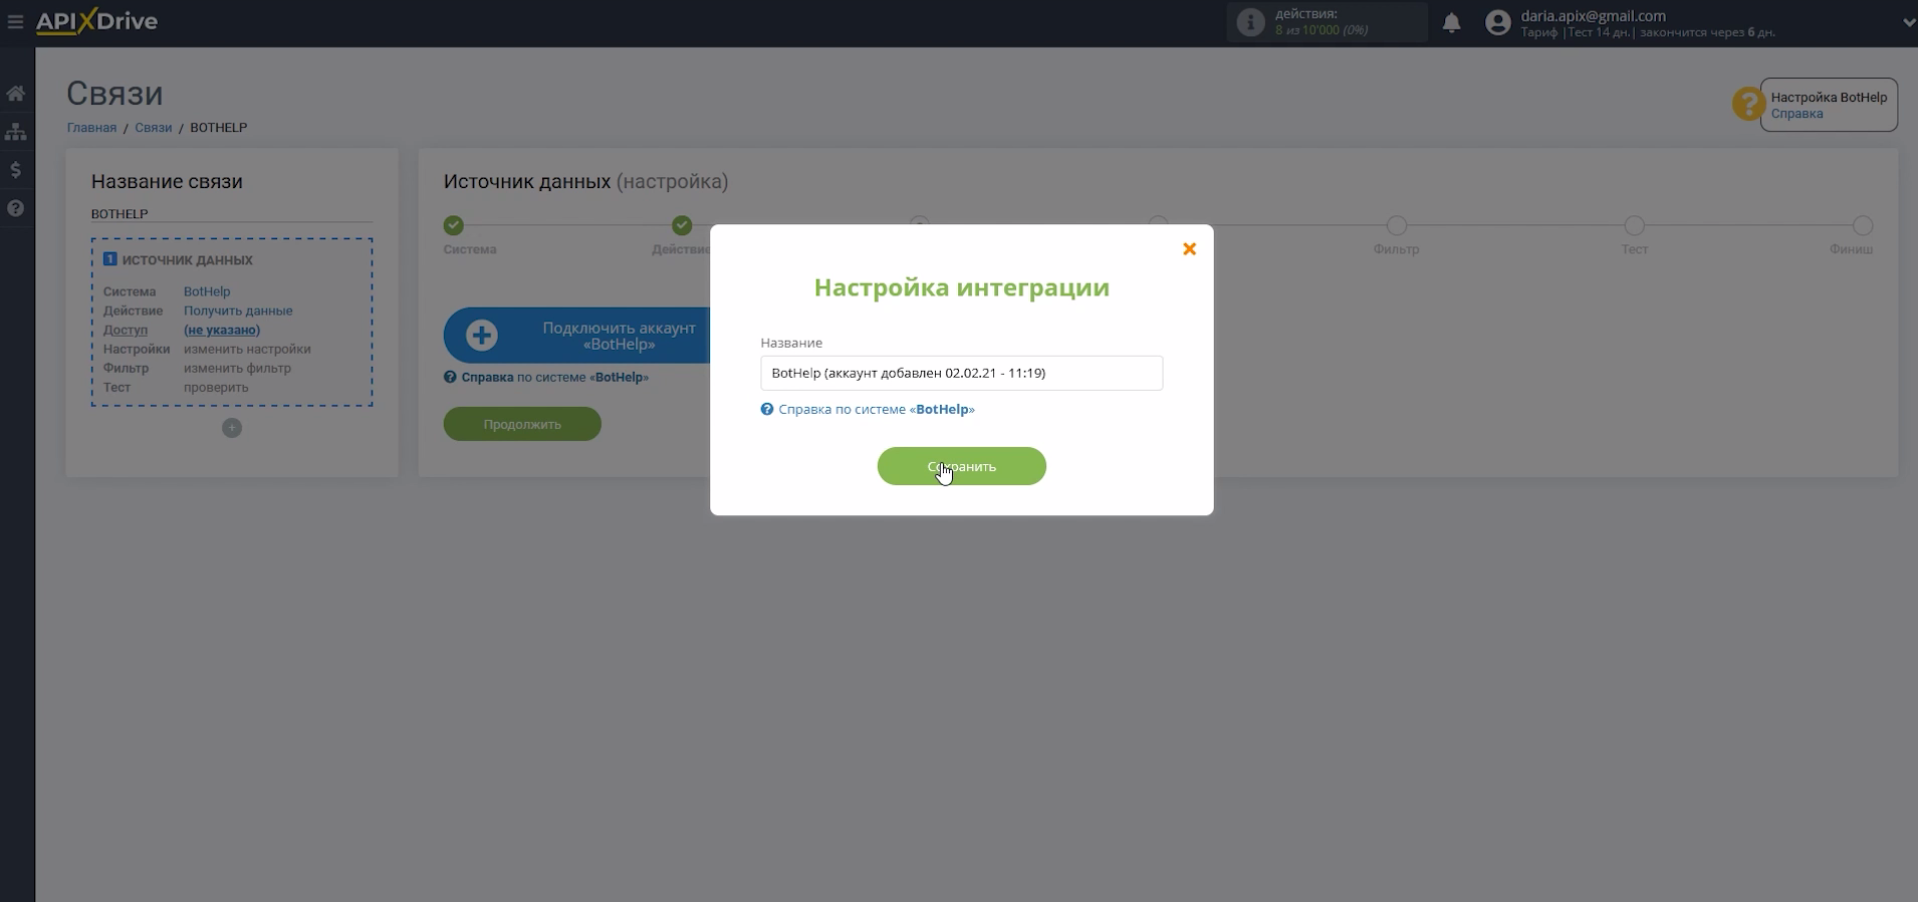Open Справка по системе BotHelp in dialog
The width and height of the screenshot is (1918, 902).
click(x=876, y=409)
